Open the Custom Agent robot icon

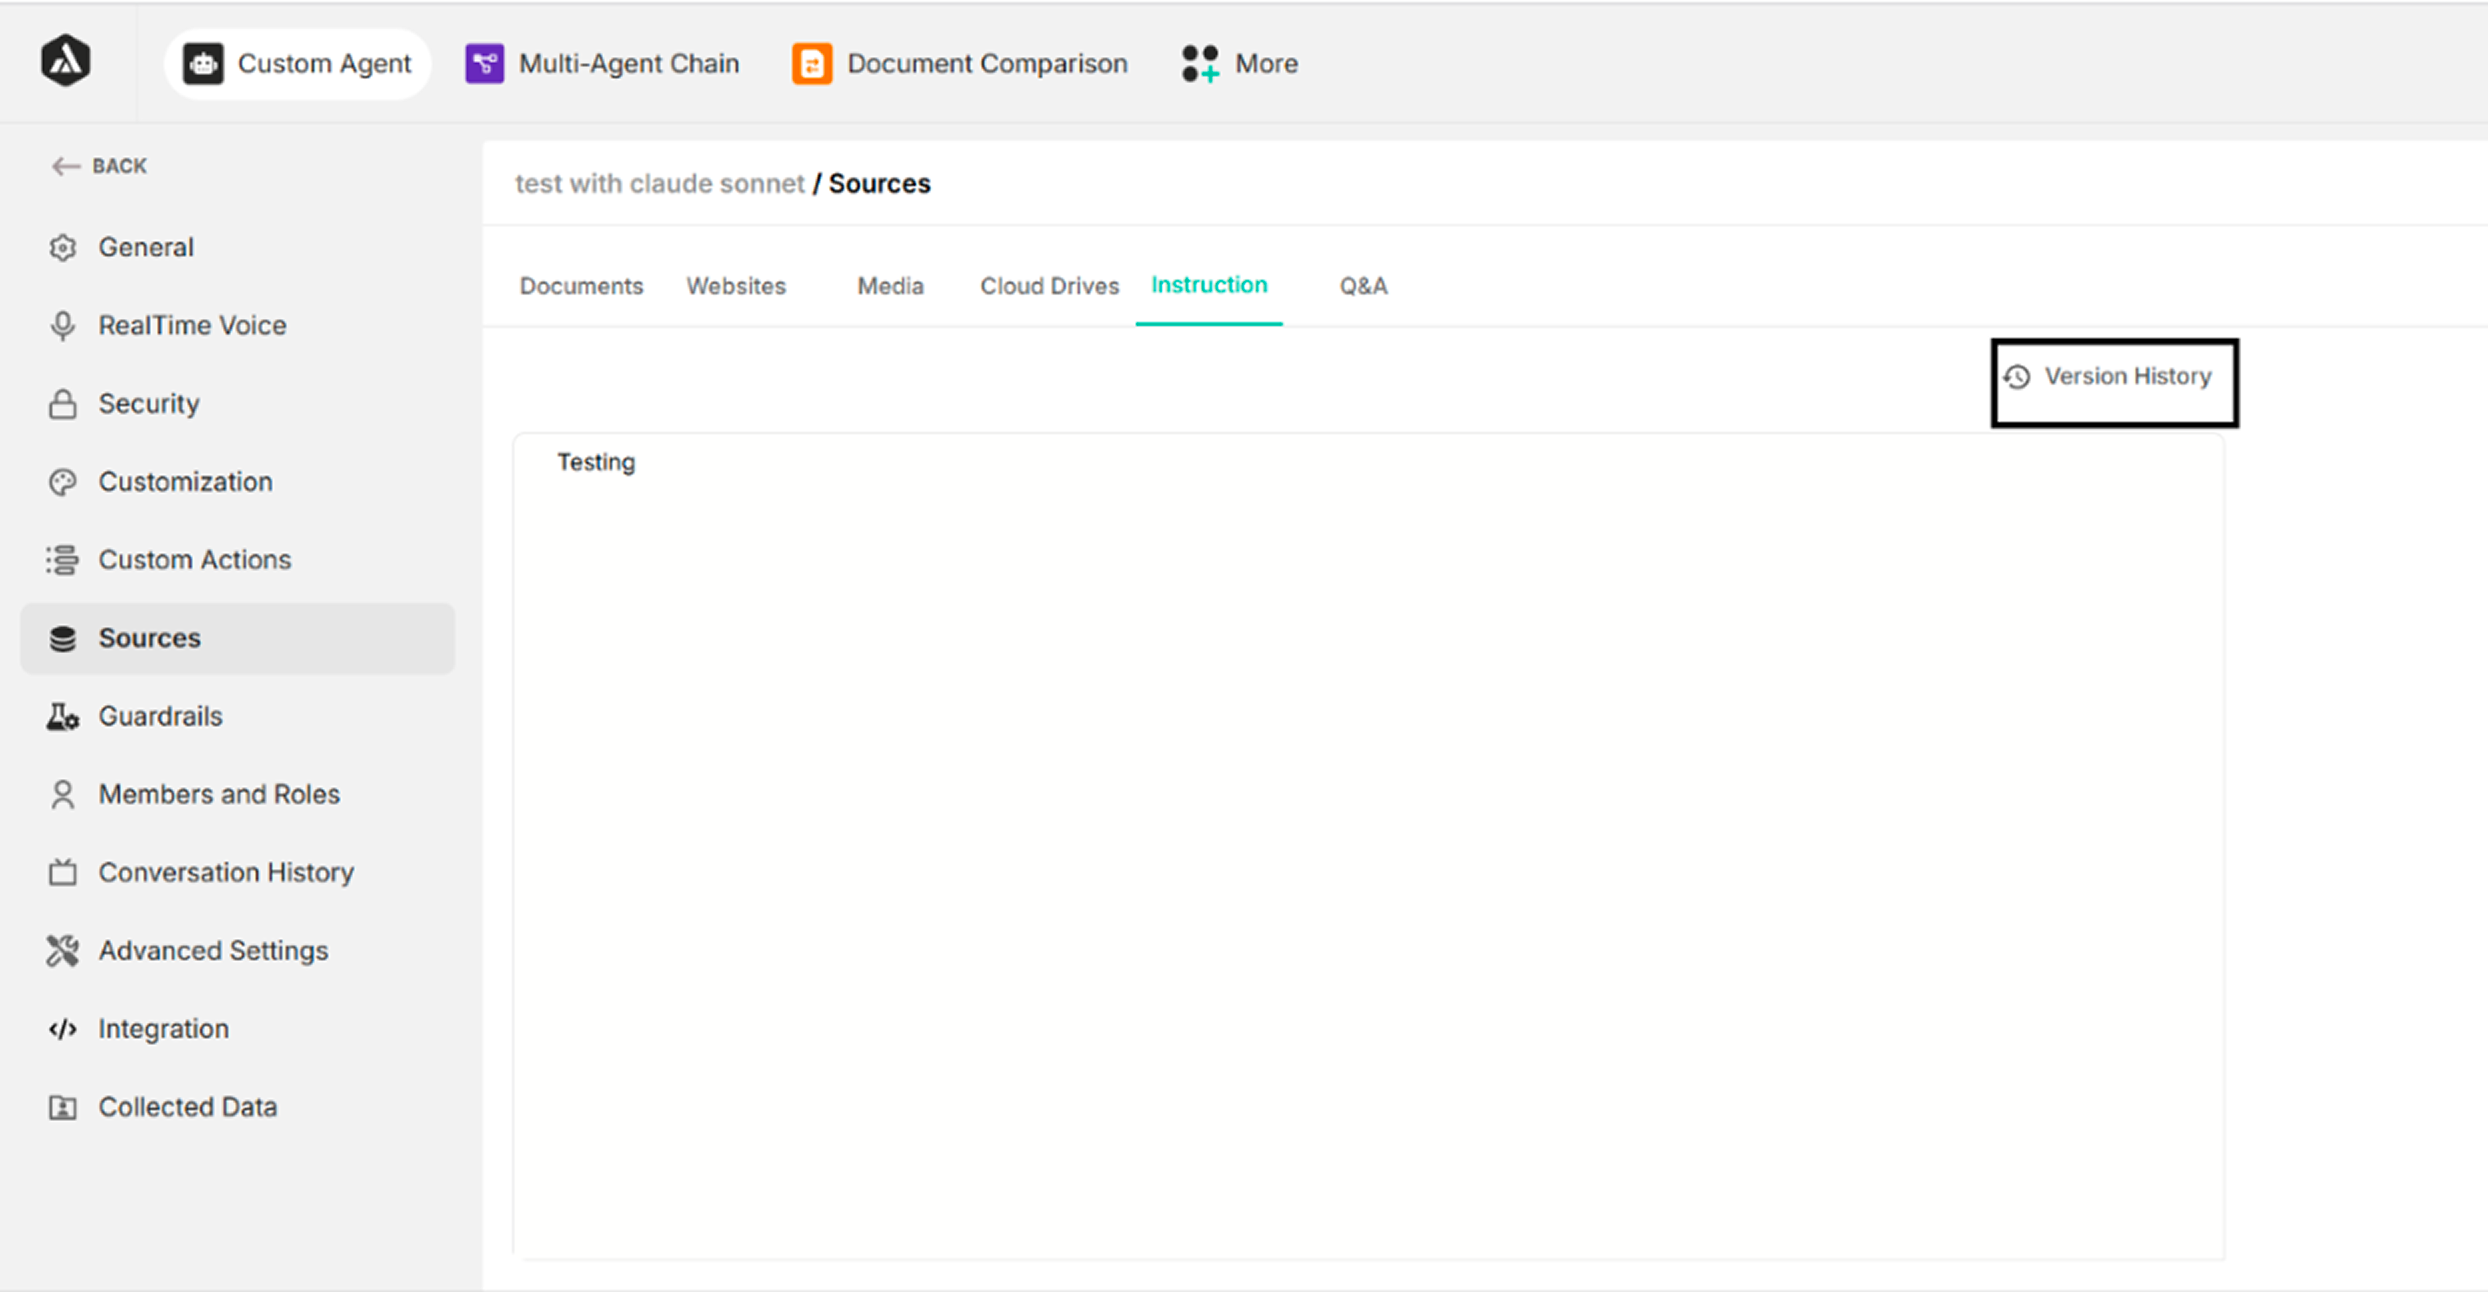coord(203,64)
